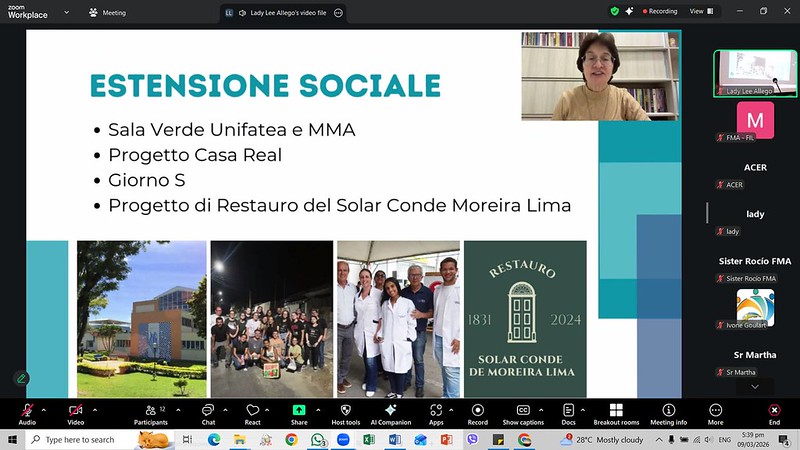Unmute the microphone using Audio button
The image size is (800, 450).
[x=27, y=411]
